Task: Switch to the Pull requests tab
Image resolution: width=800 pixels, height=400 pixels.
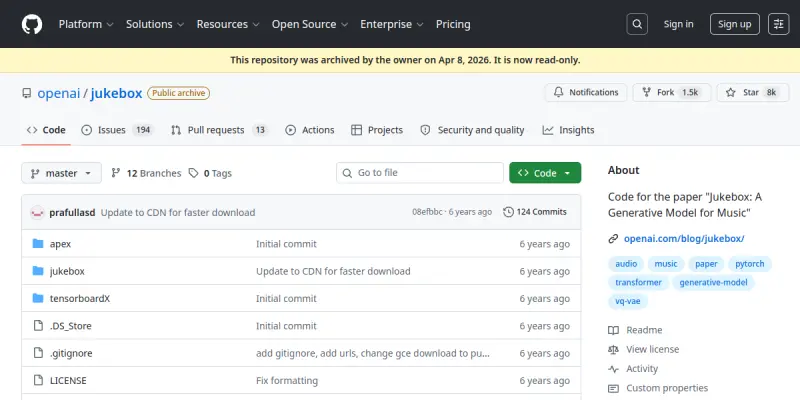Action: point(219,130)
